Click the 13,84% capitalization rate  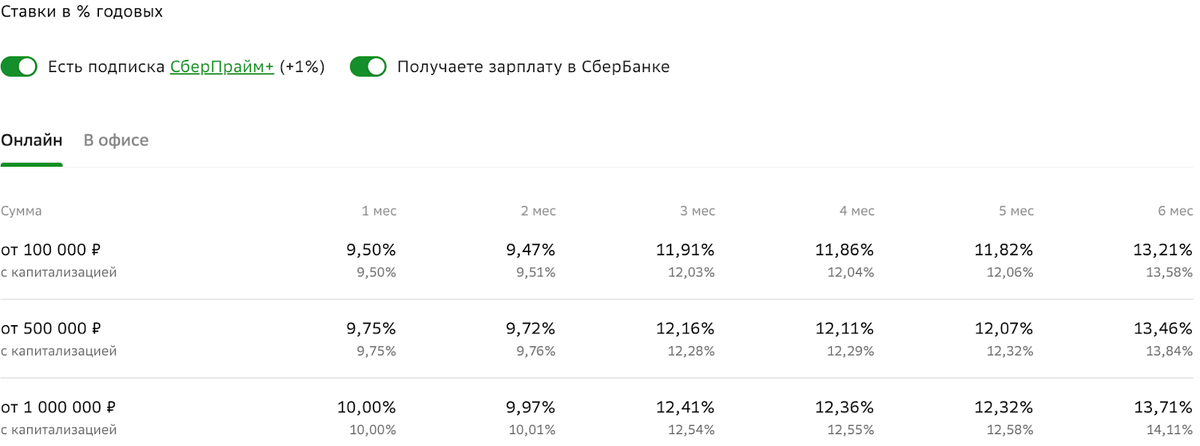coord(1168,351)
